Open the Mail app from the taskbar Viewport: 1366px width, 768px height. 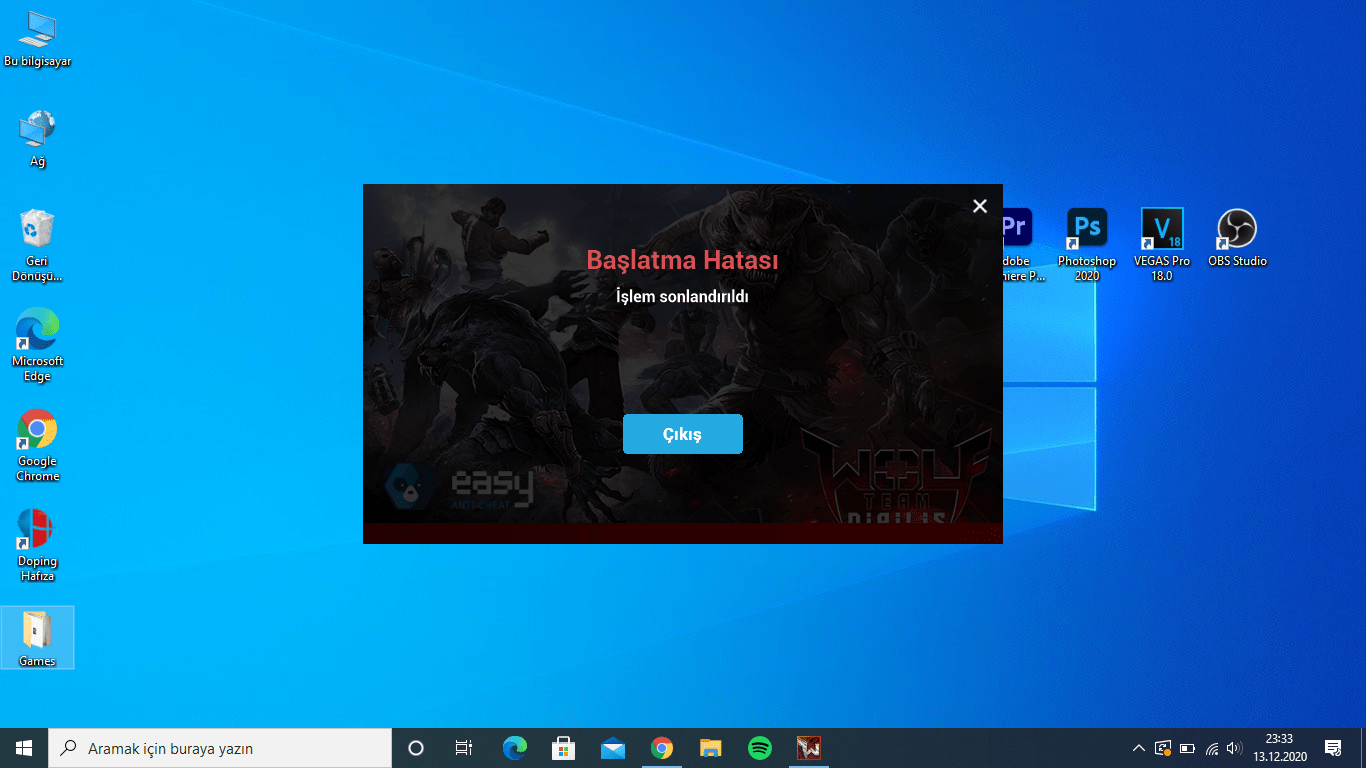pyautogui.click(x=612, y=748)
